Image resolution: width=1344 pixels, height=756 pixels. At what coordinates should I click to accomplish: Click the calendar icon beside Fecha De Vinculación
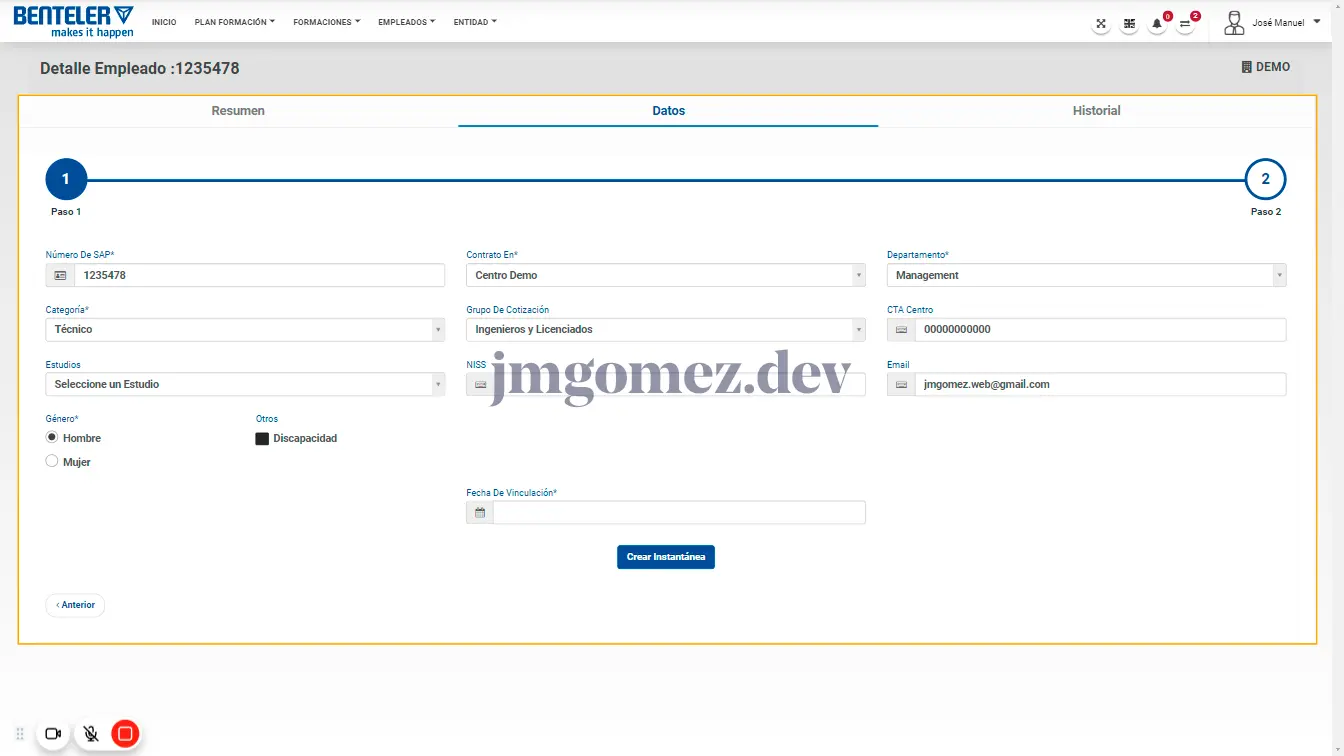(x=480, y=513)
